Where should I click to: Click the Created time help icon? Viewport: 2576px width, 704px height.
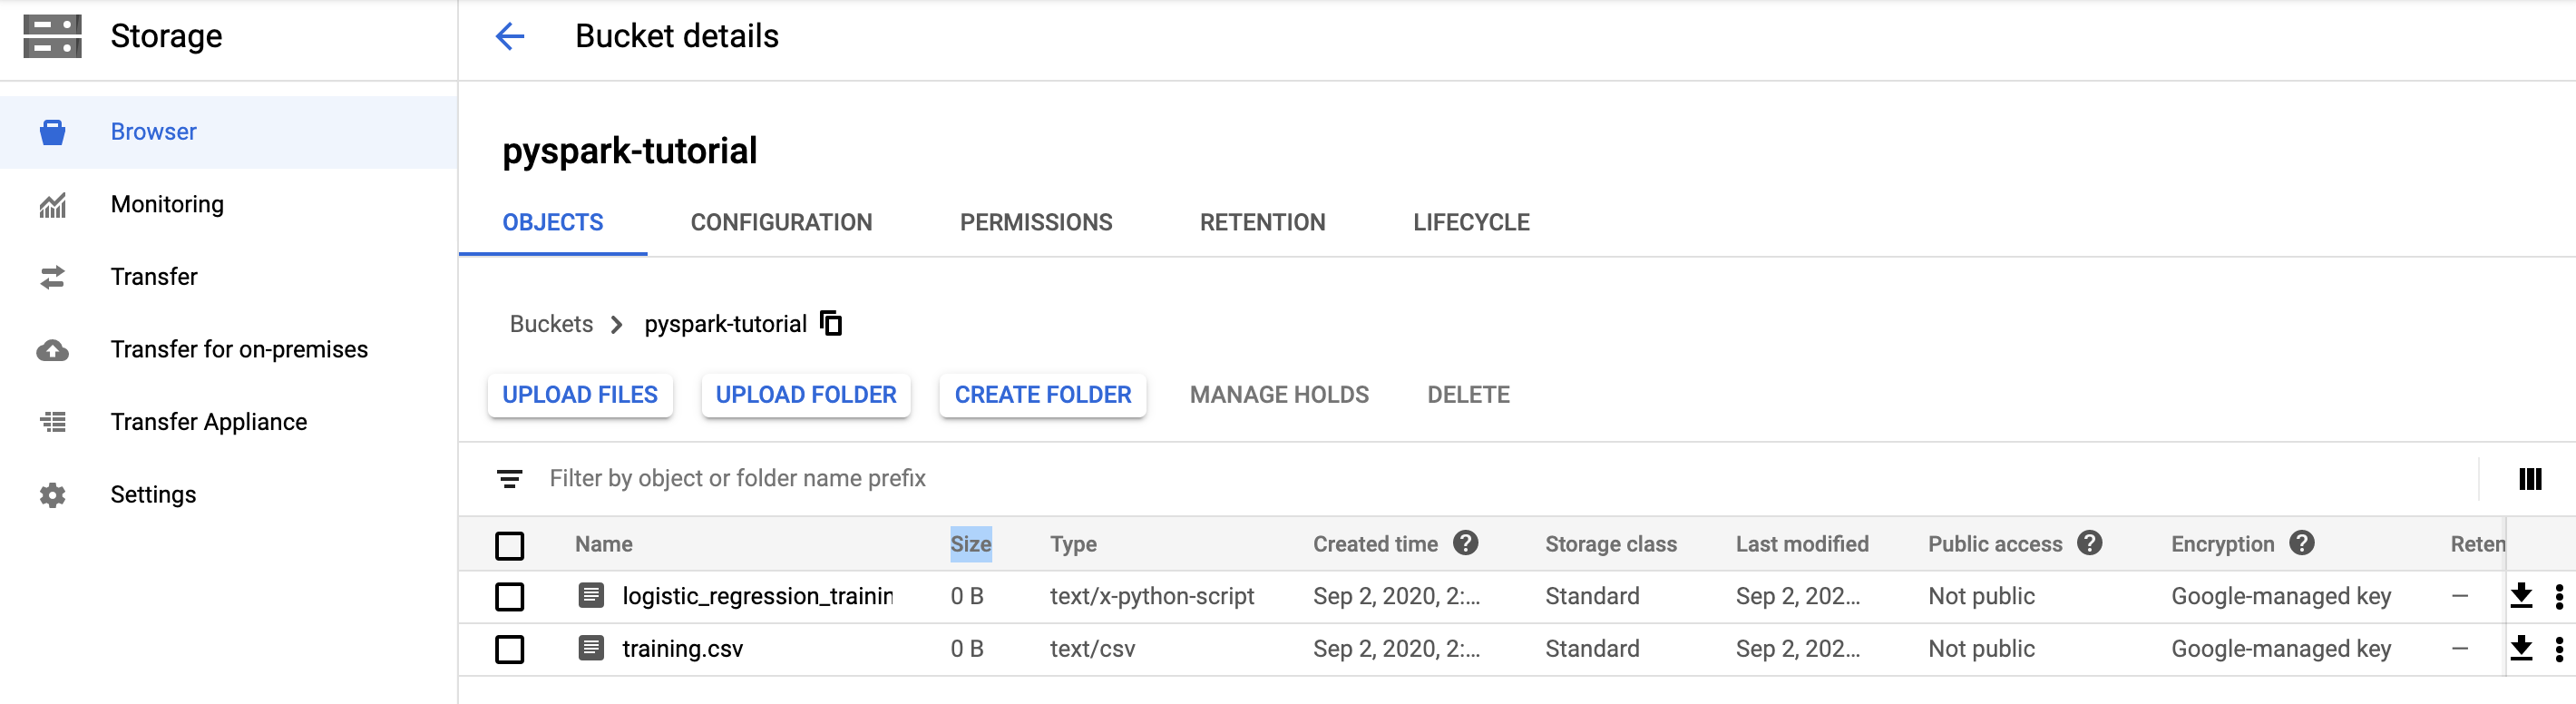coord(1466,543)
